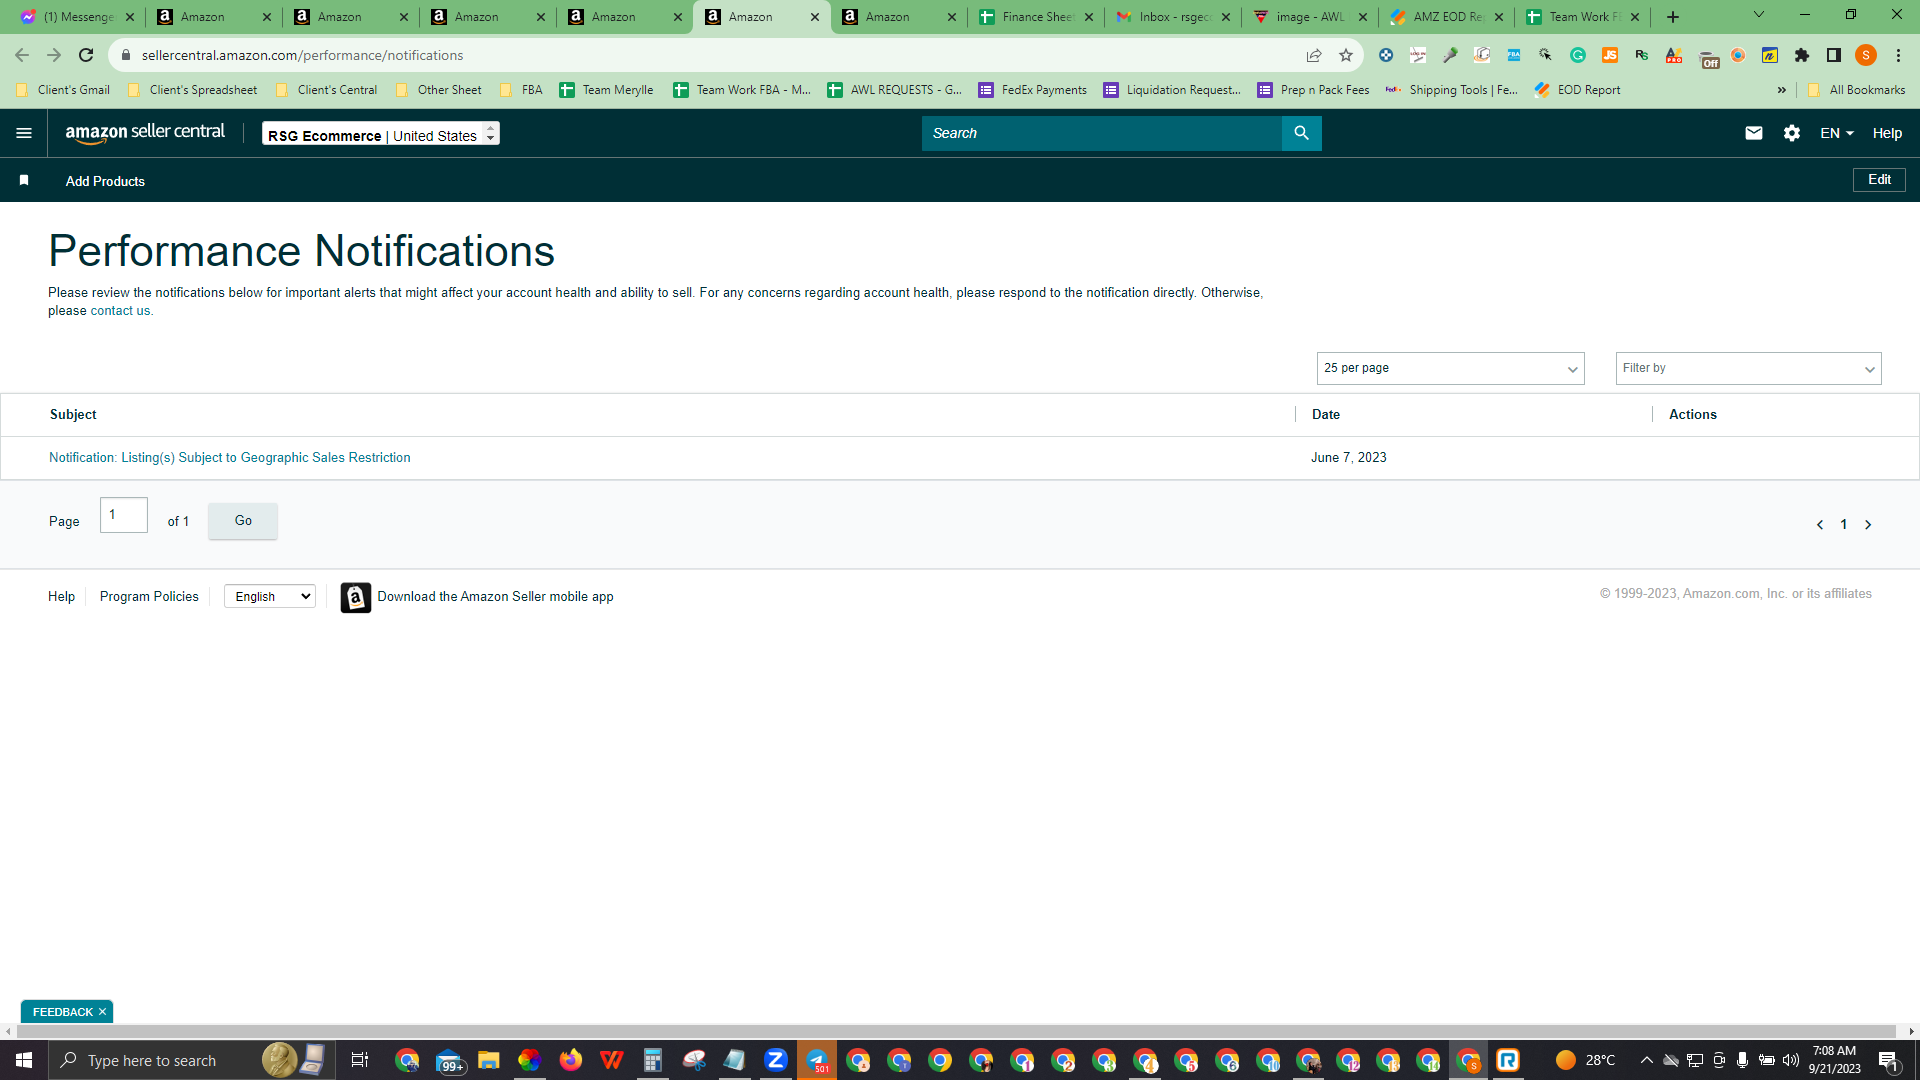Open Client's Spreadsheet bookmark
Image resolution: width=1920 pixels, height=1080 pixels.
click(x=193, y=90)
